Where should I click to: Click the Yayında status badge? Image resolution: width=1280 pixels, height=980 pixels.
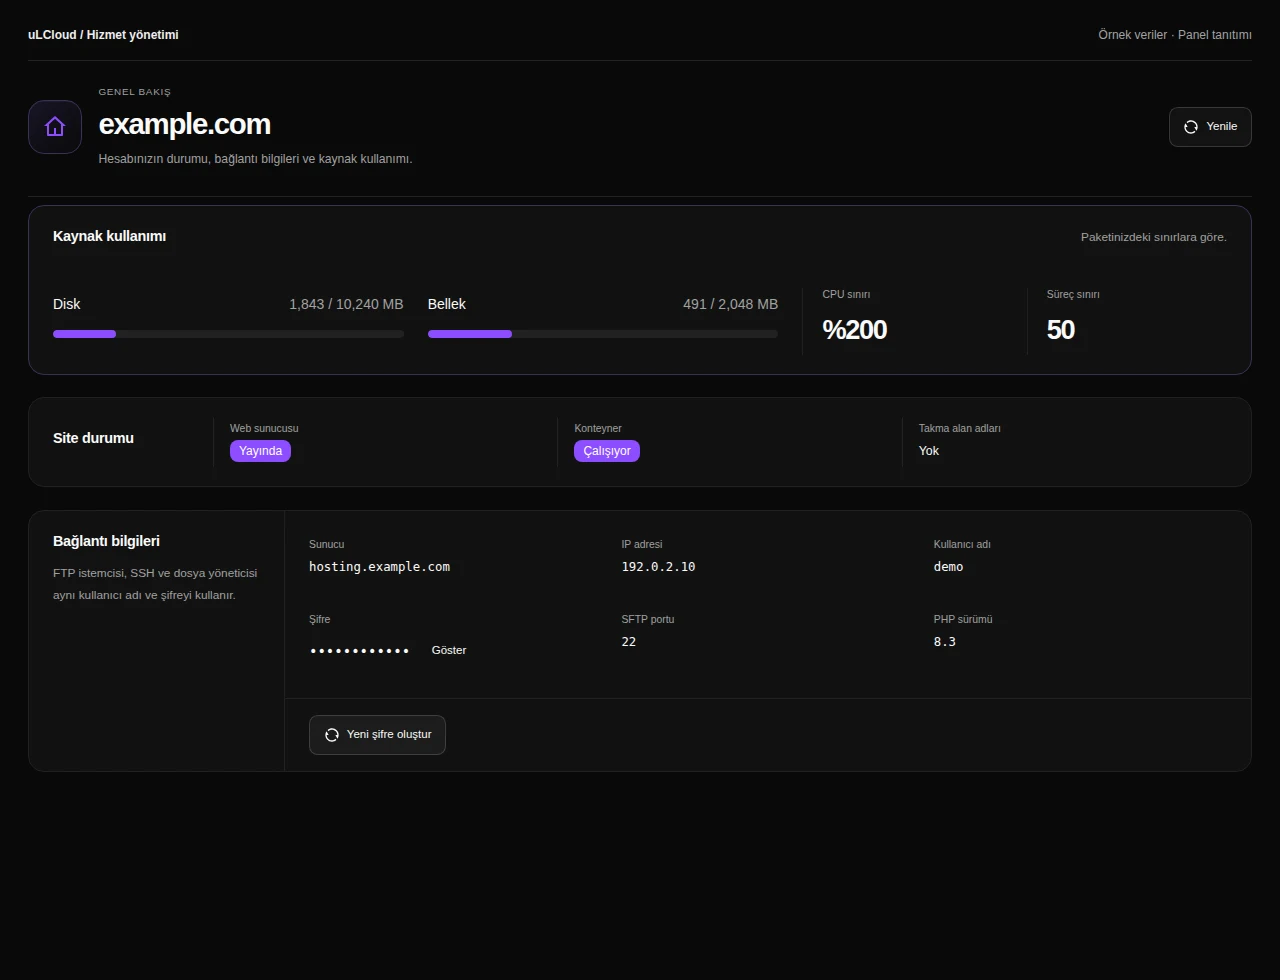coord(260,451)
